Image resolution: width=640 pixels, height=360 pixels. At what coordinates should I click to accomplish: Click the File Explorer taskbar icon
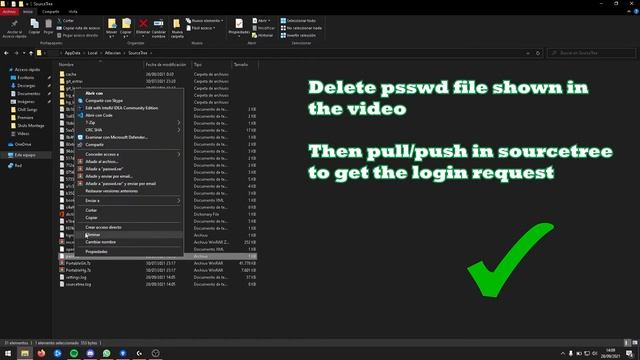pos(25,353)
